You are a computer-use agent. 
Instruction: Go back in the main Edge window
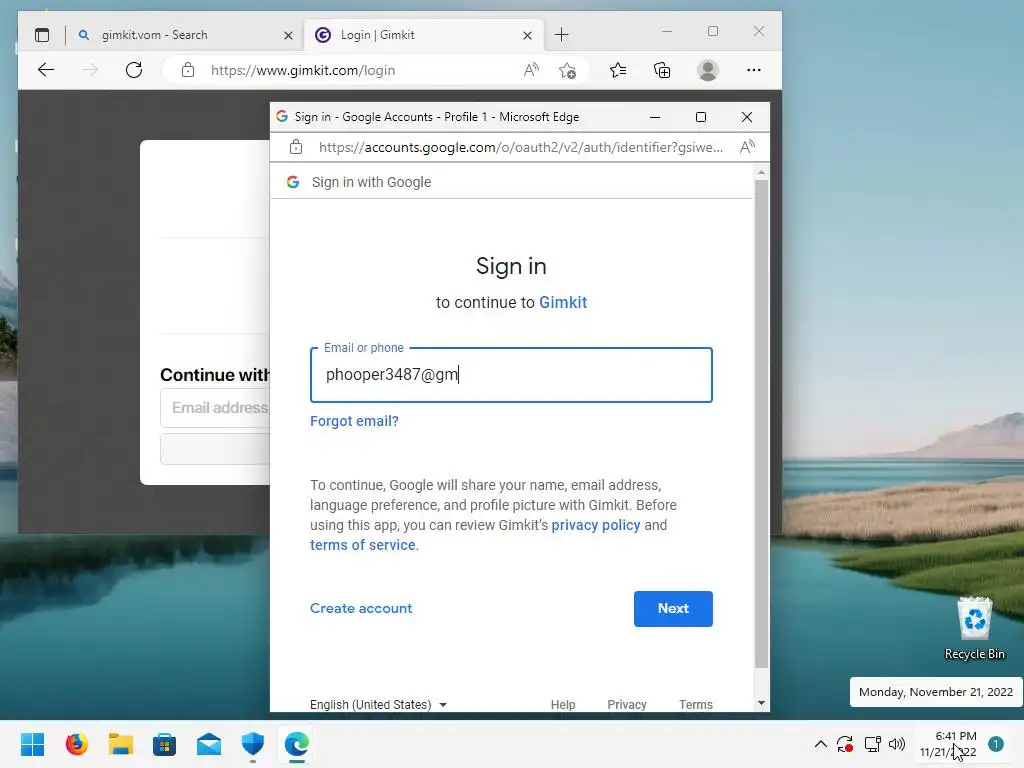point(46,70)
